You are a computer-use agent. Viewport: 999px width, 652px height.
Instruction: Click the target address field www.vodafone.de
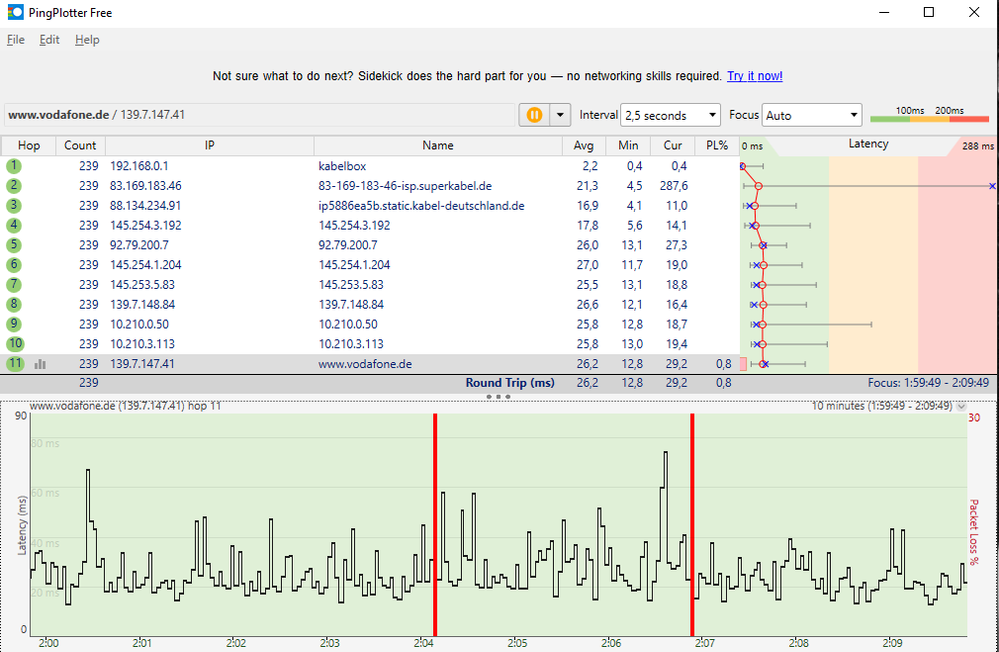click(259, 115)
